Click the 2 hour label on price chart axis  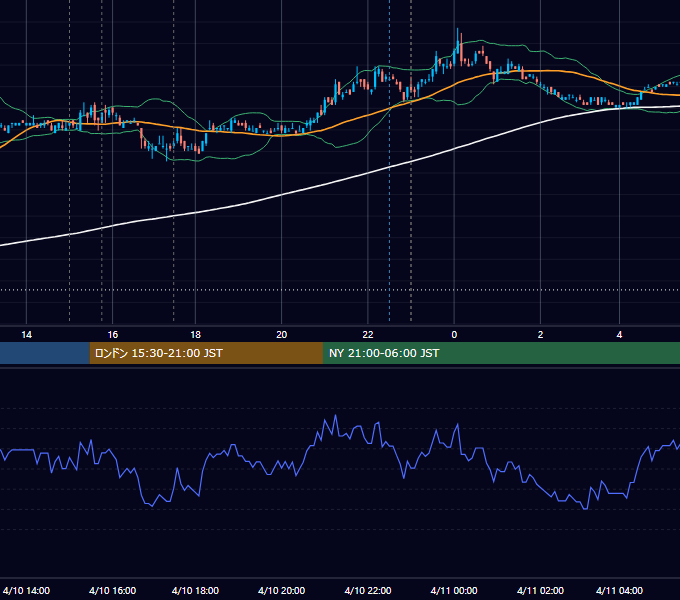(540, 335)
